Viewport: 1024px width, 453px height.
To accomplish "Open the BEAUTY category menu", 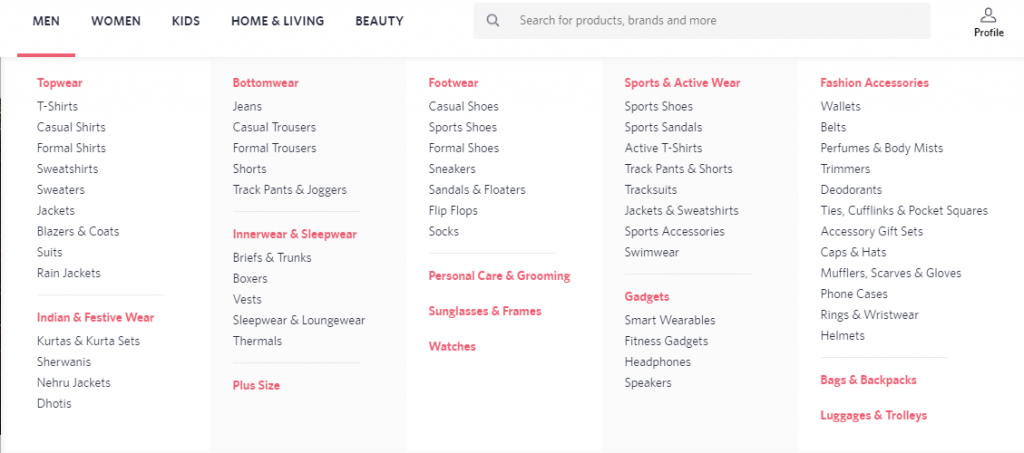I will point(379,20).
